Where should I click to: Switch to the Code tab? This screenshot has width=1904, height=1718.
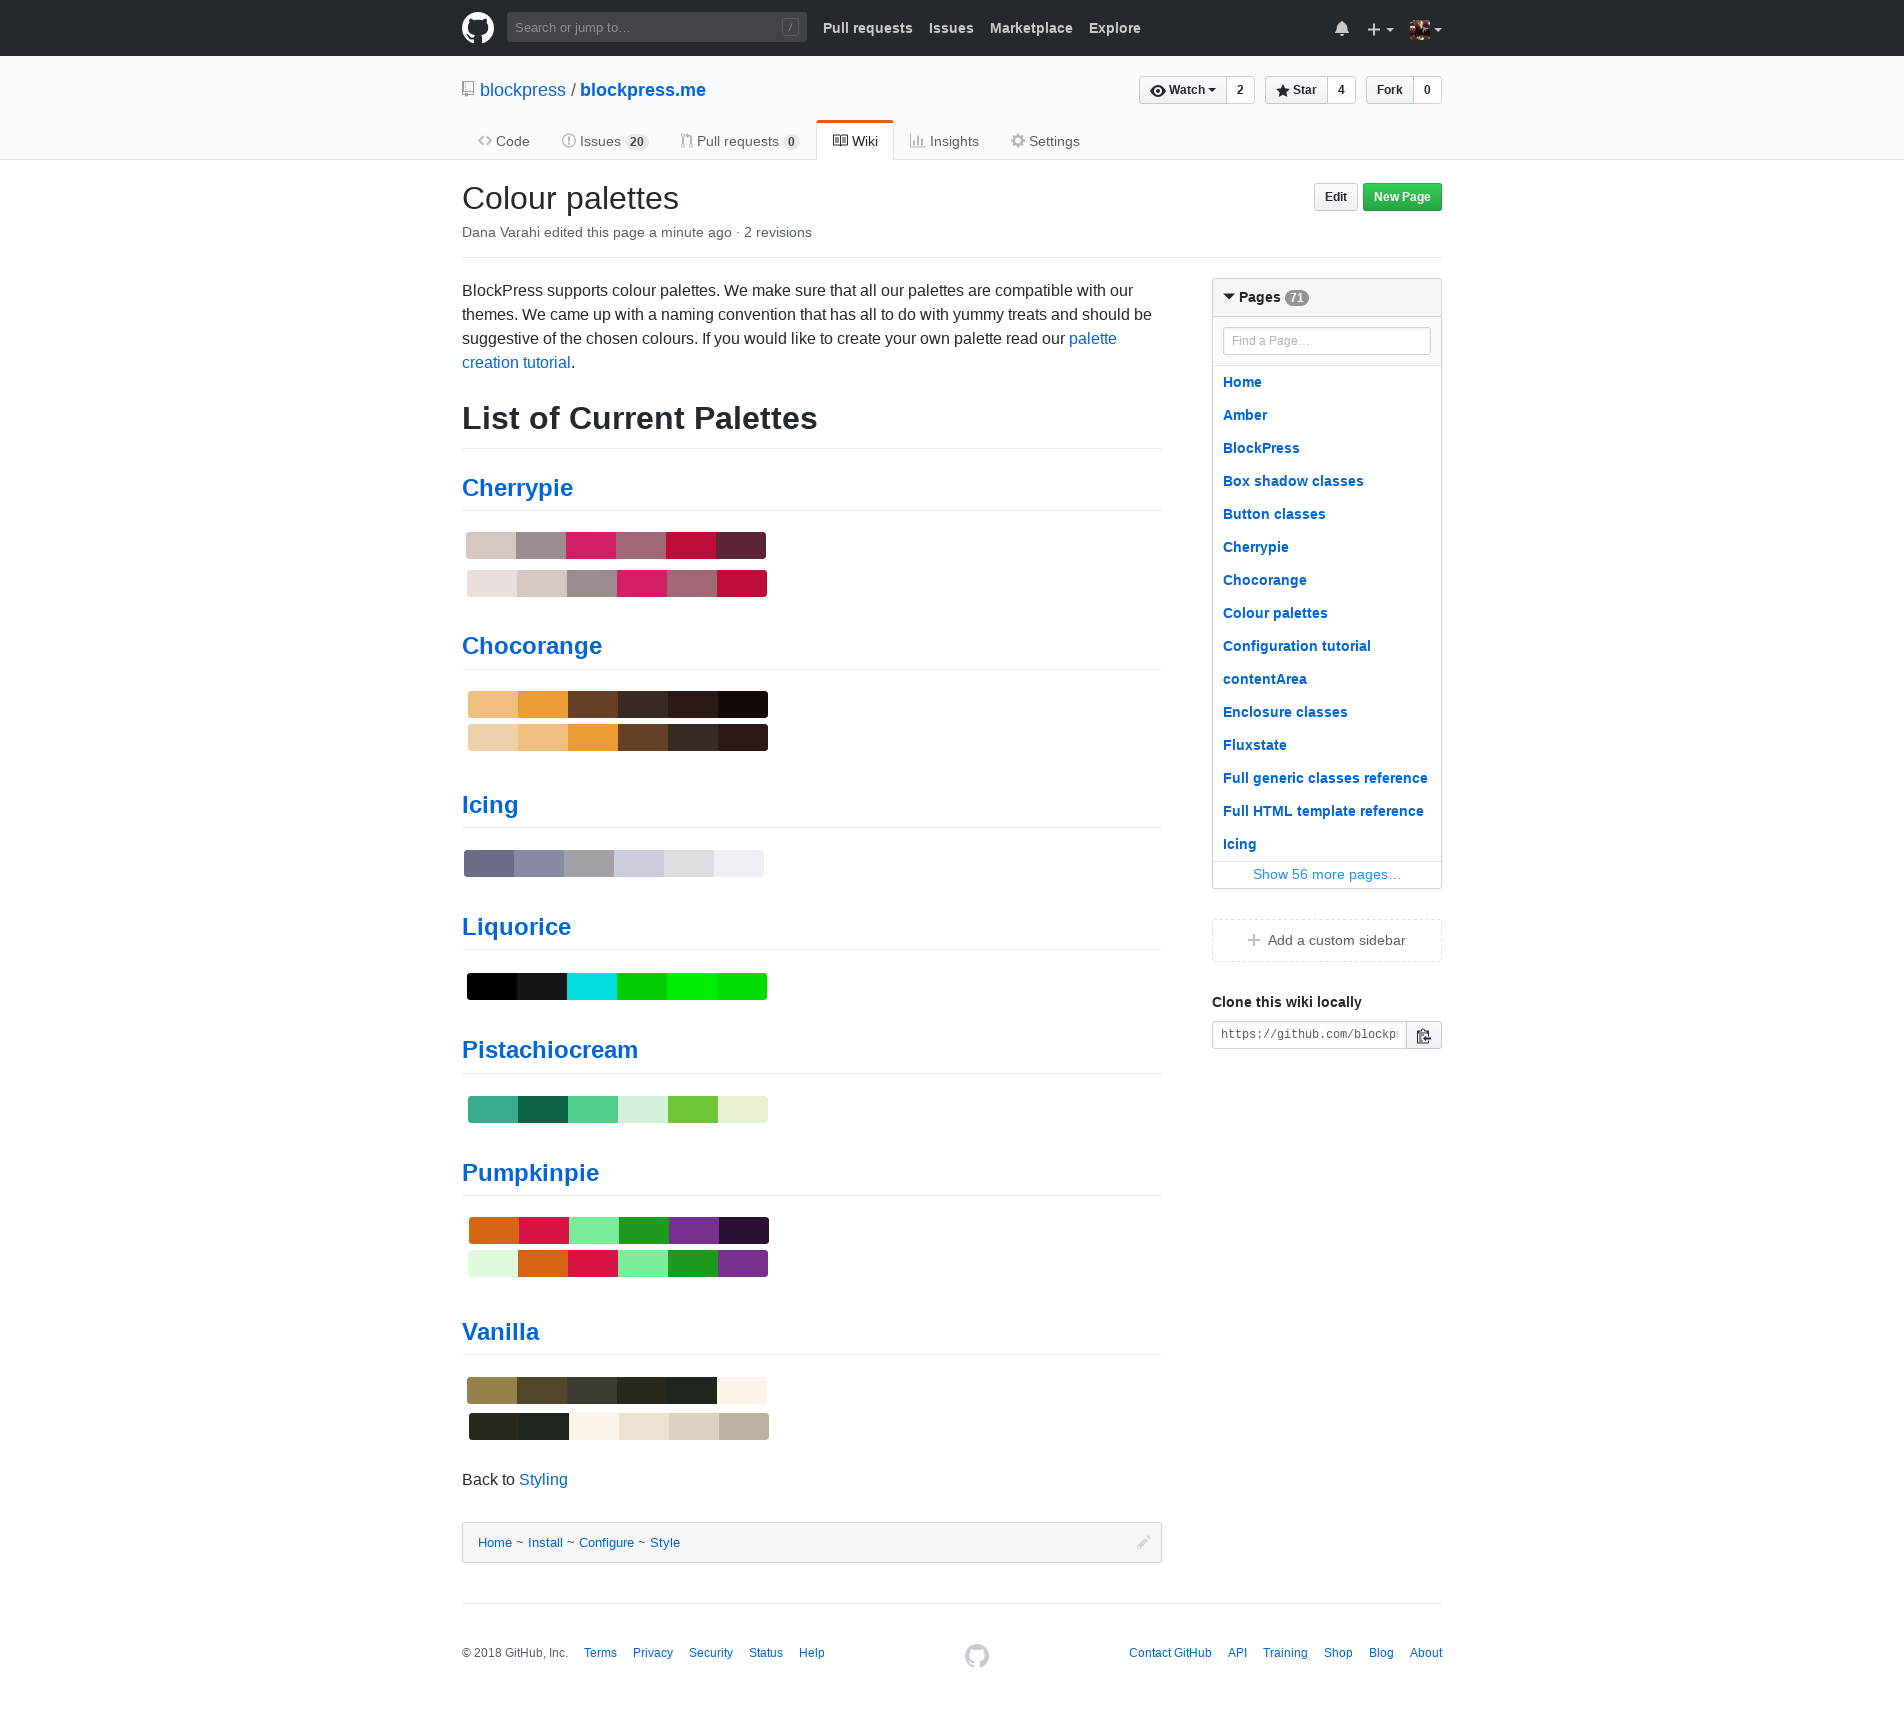(504, 141)
